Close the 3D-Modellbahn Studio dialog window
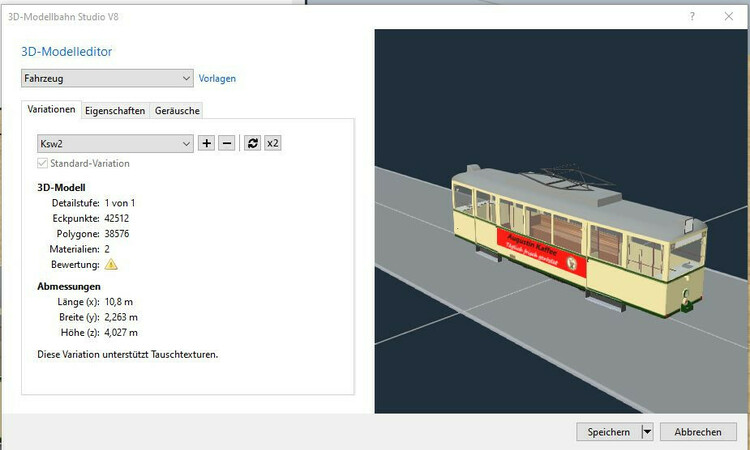 click(728, 17)
